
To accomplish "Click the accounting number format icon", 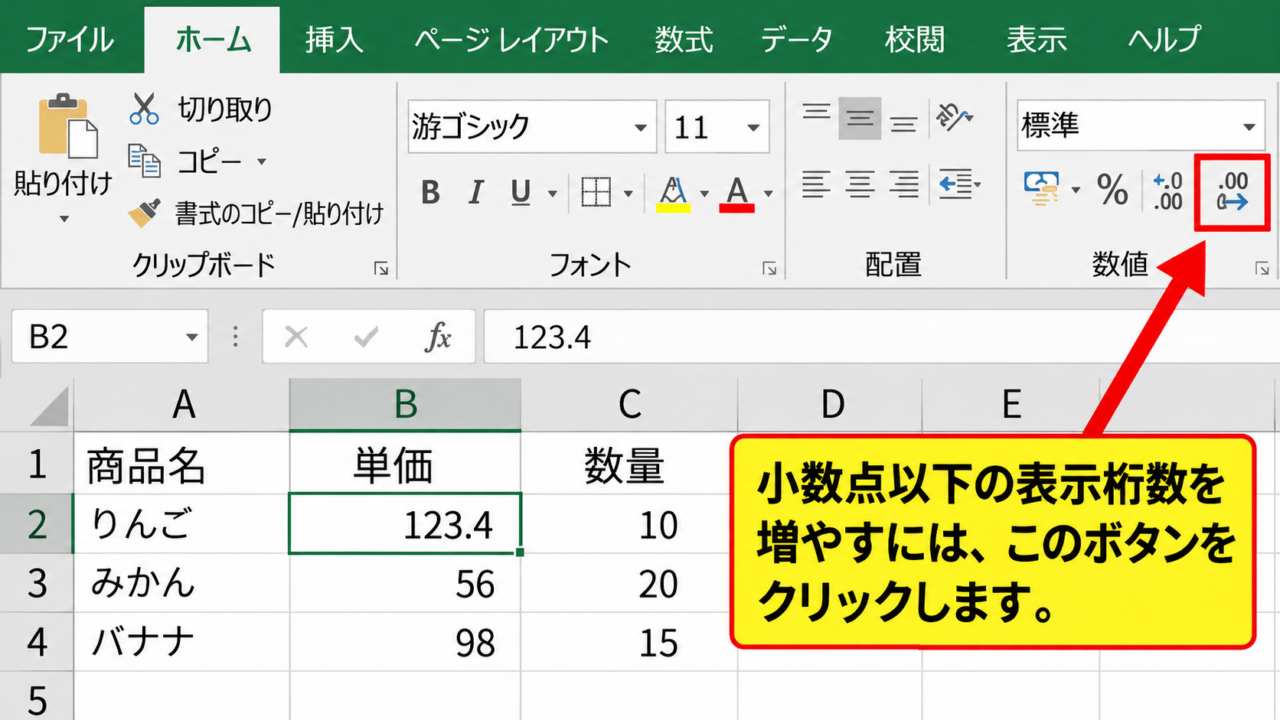I will (1042, 188).
